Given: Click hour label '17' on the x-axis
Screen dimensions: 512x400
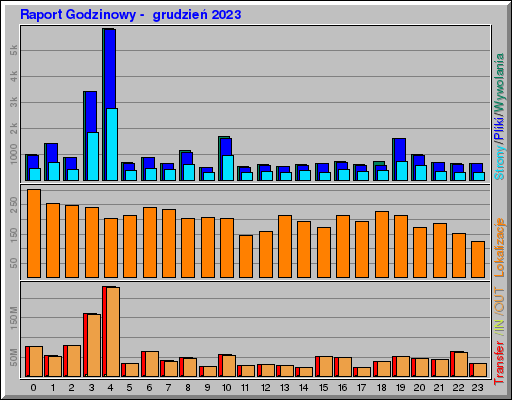Looking at the screenshot, I should coord(362,387).
